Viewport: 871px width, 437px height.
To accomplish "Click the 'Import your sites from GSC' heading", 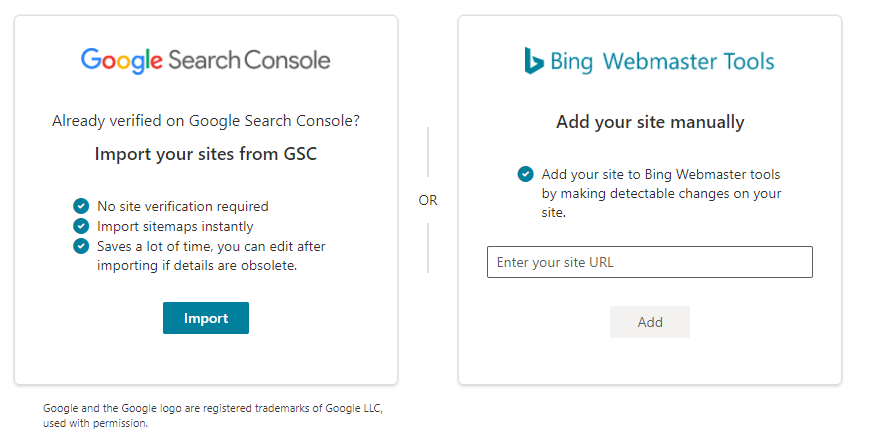I will pyautogui.click(x=205, y=154).
